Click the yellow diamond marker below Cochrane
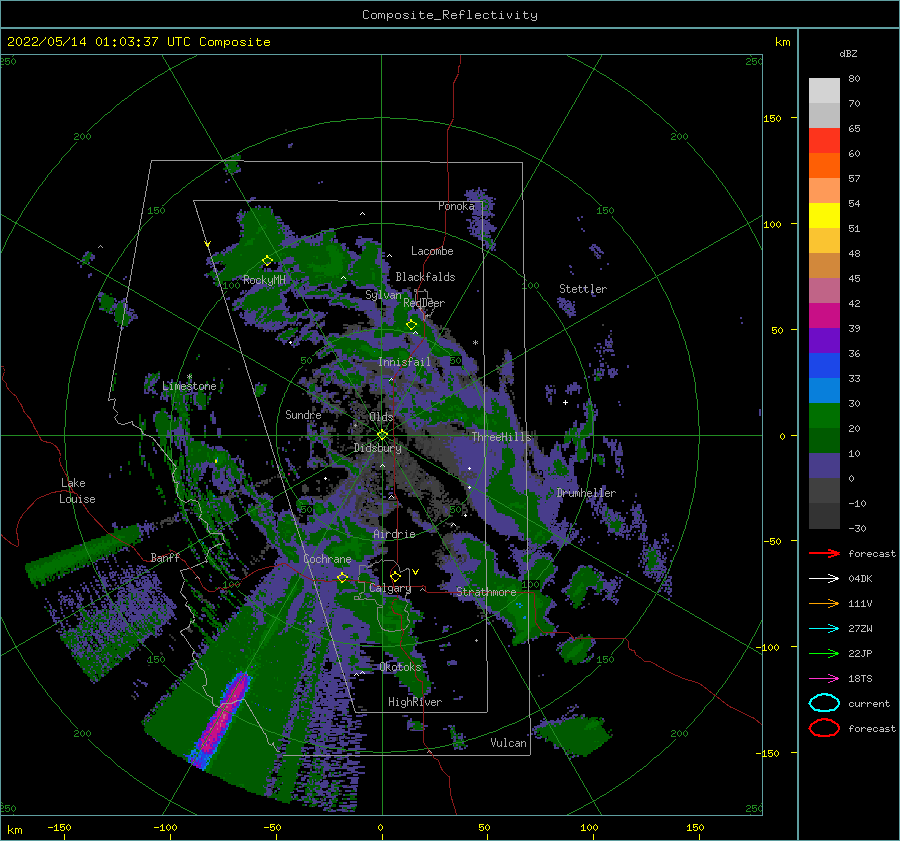The image size is (900, 841). pos(342,577)
